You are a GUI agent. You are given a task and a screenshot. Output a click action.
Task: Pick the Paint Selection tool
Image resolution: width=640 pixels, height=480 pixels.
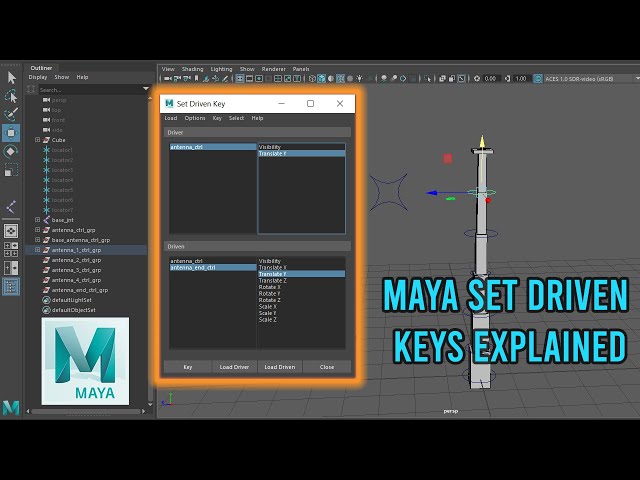point(11,114)
